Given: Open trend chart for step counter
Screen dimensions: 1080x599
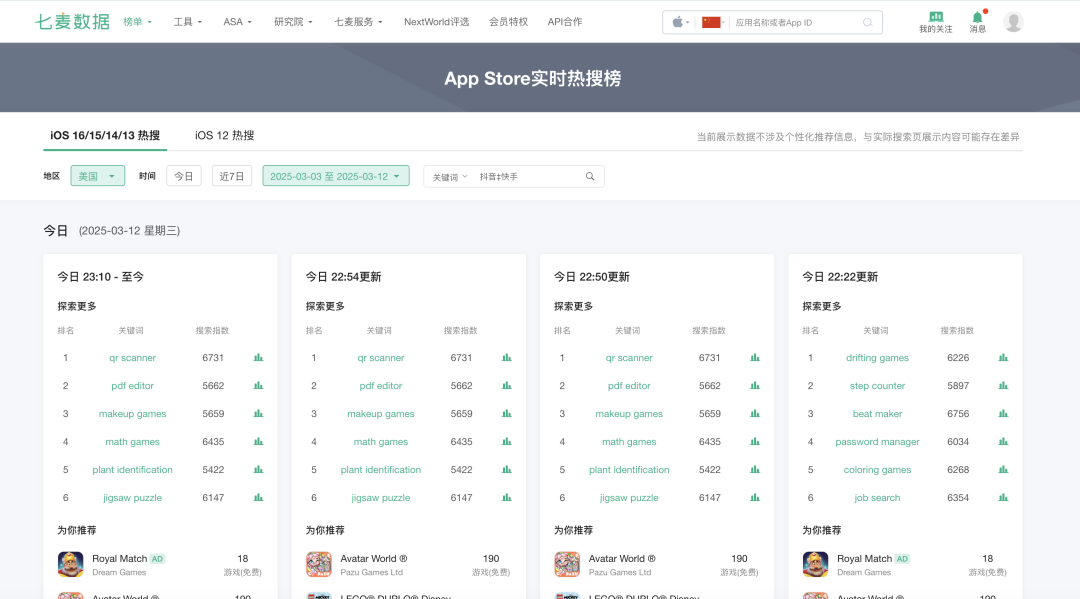Looking at the screenshot, I should 1004,386.
